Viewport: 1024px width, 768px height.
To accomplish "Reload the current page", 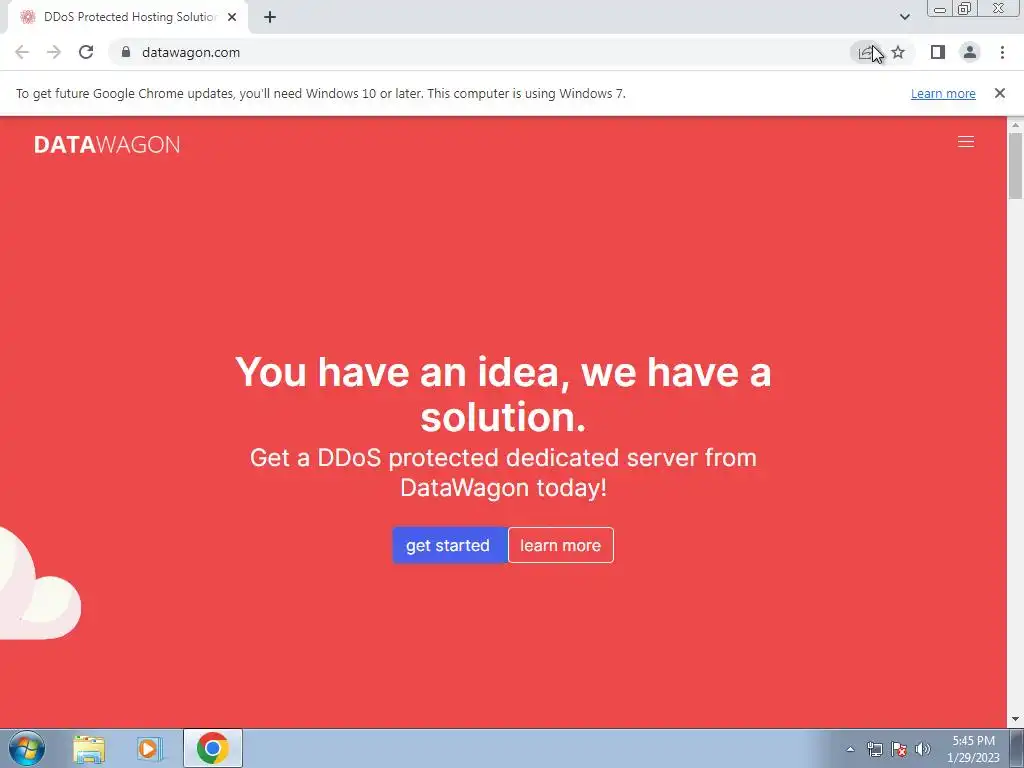I will (x=86, y=52).
